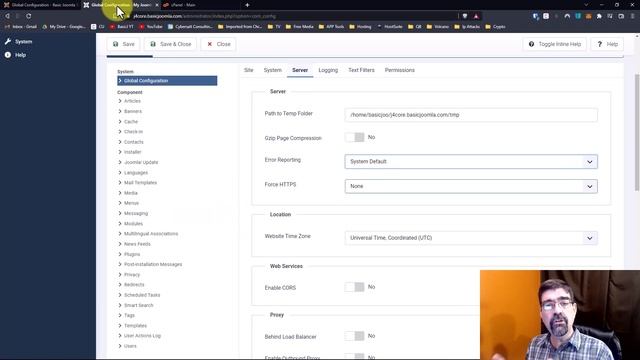Expand the Cache component chevron

coord(120,122)
